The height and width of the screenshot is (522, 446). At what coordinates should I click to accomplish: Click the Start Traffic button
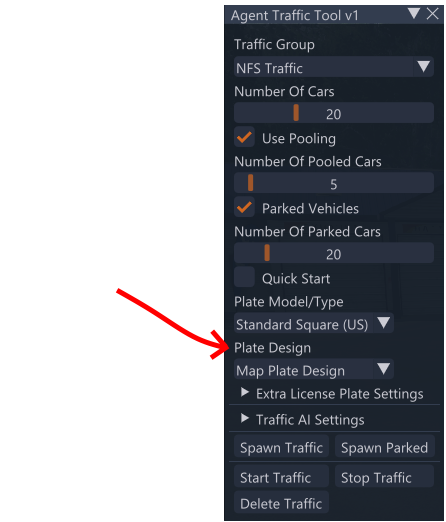[x=281, y=476]
